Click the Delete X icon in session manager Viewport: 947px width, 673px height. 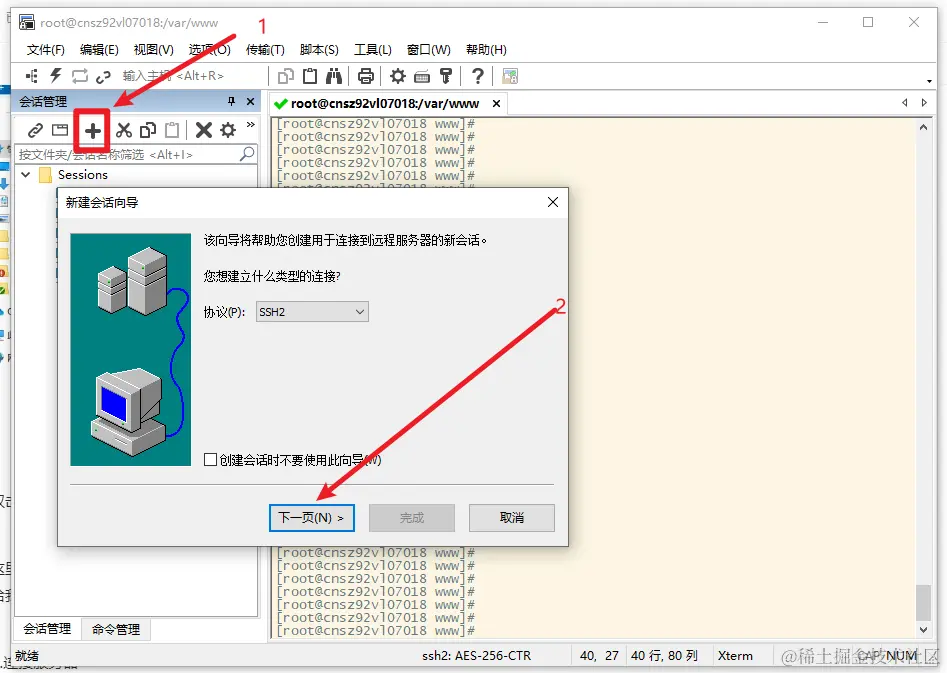pyautogui.click(x=204, y=130)
